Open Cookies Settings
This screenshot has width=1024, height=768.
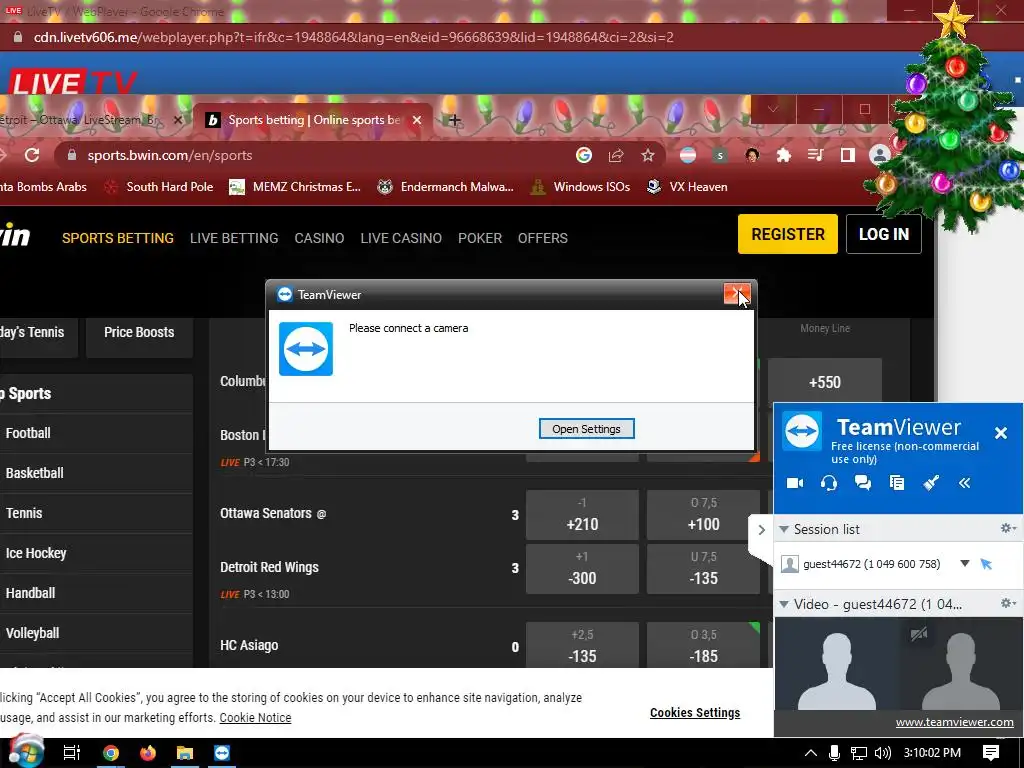[x=695, y=713]
